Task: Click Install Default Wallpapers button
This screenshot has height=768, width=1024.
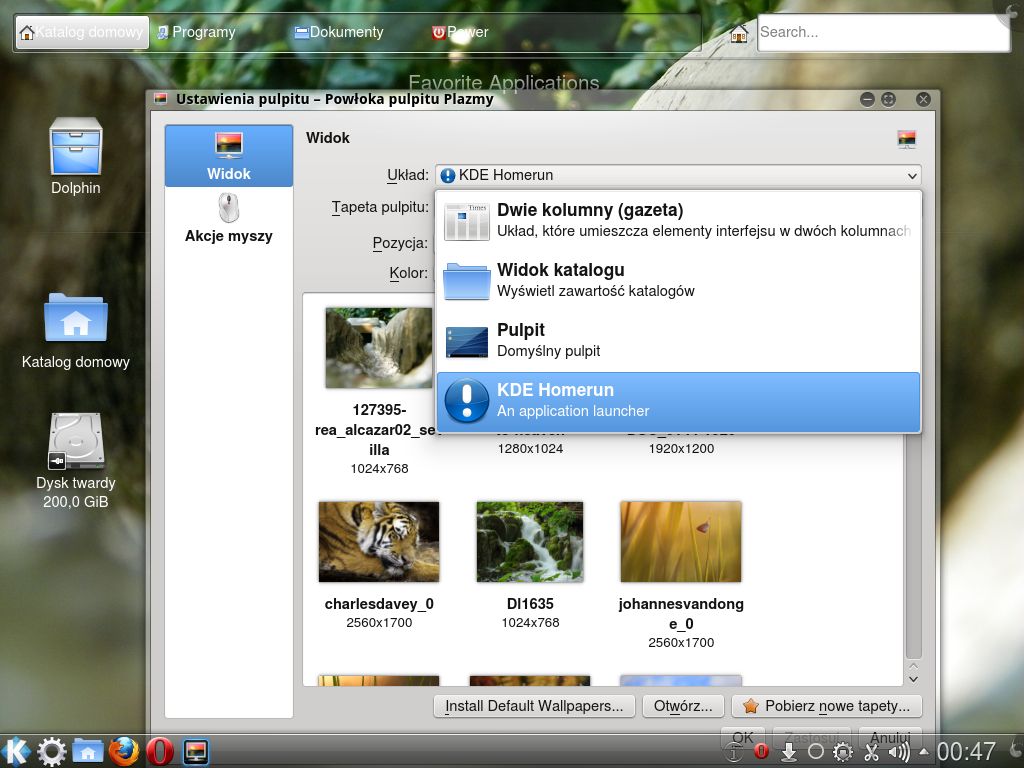Action: pos(534,706)
